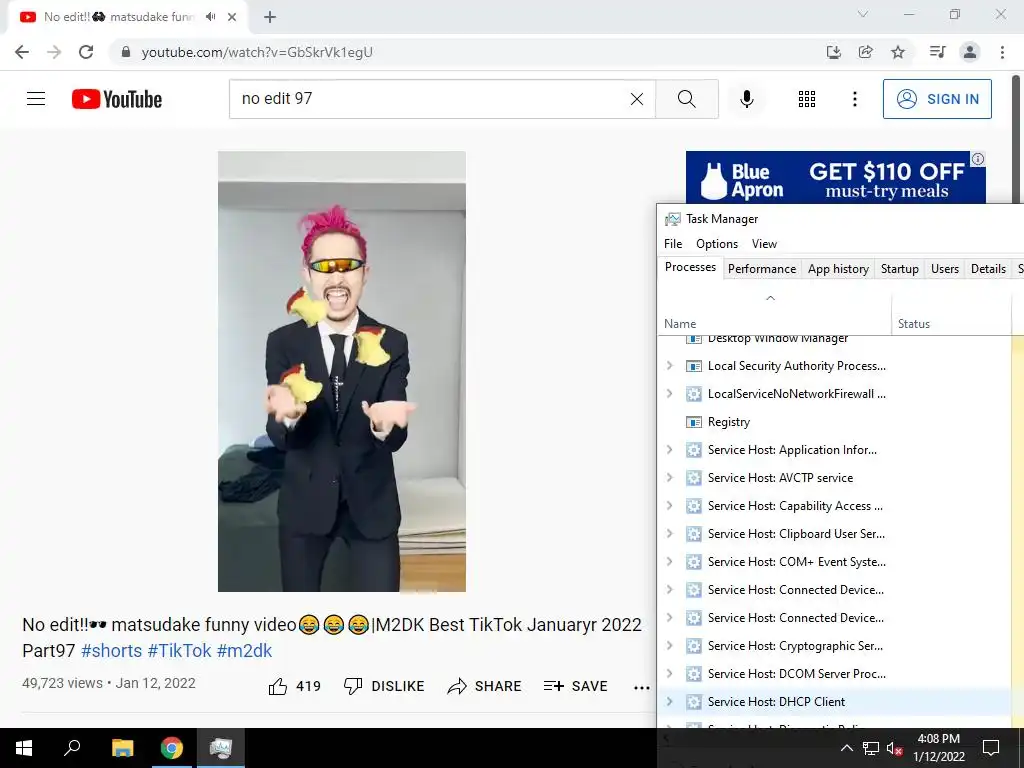This screenshot has height=768, width=1024.
Task: Open the YouTube apps grid icon
Action: point(807,99)
